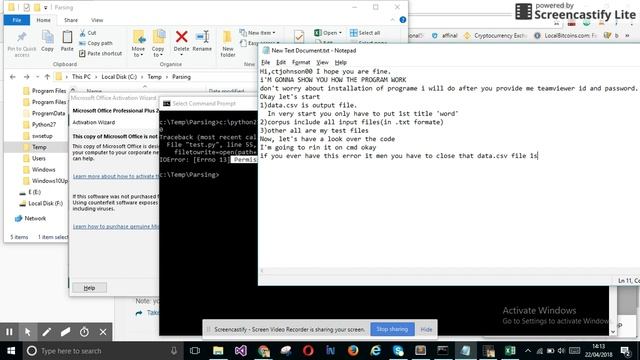
Task: Switch to the Home ribbon tab
Action: (43, 20)
